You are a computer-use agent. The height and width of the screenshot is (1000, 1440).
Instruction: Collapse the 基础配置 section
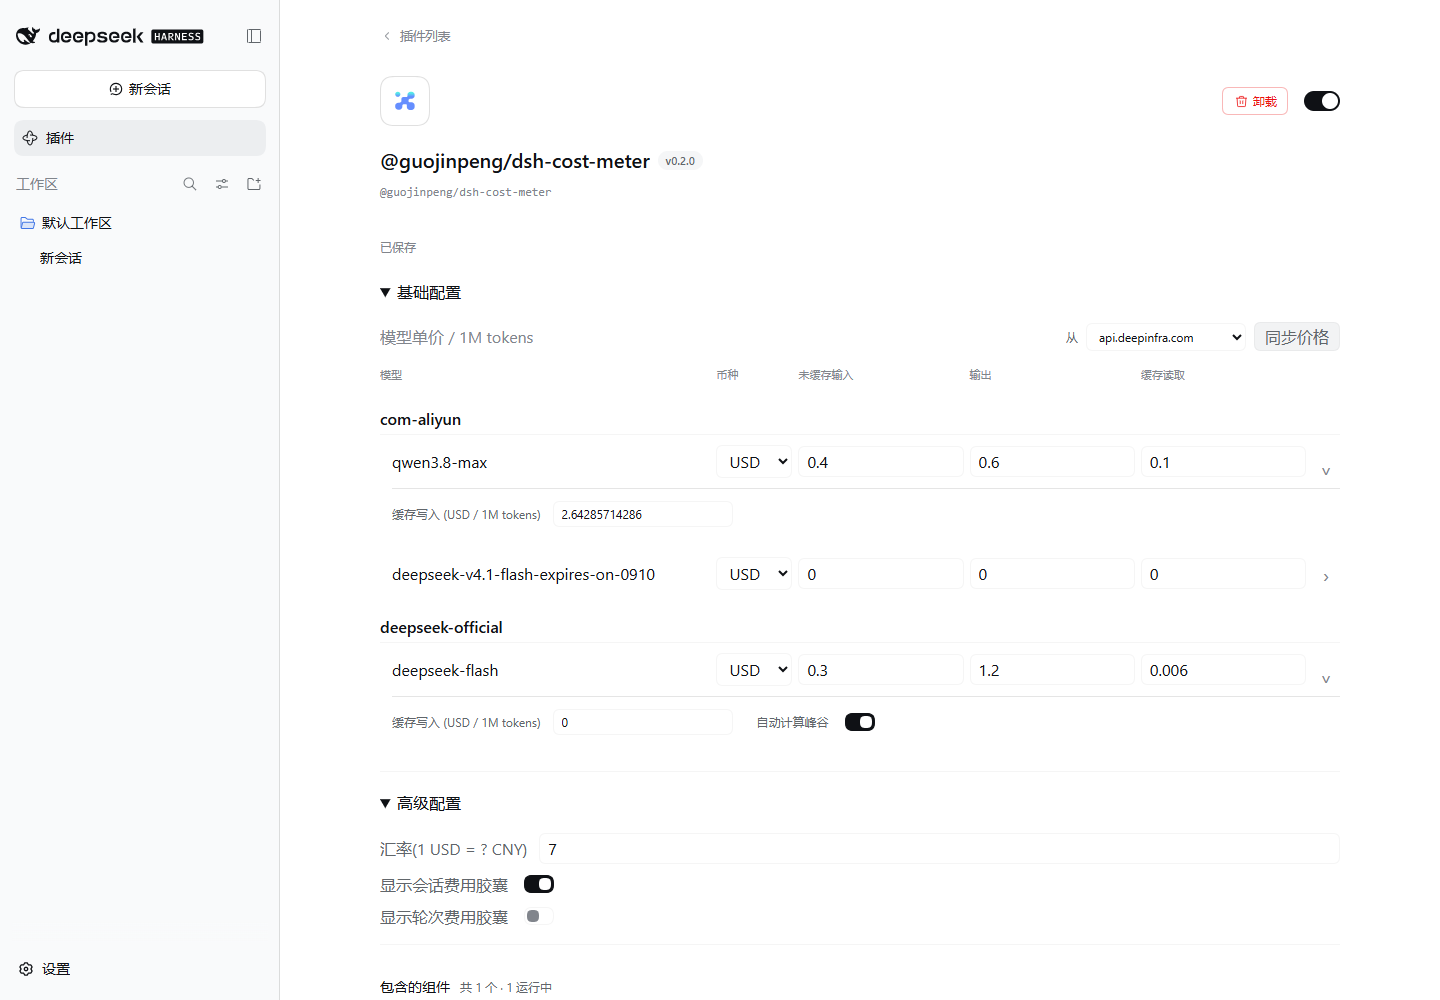420,293
